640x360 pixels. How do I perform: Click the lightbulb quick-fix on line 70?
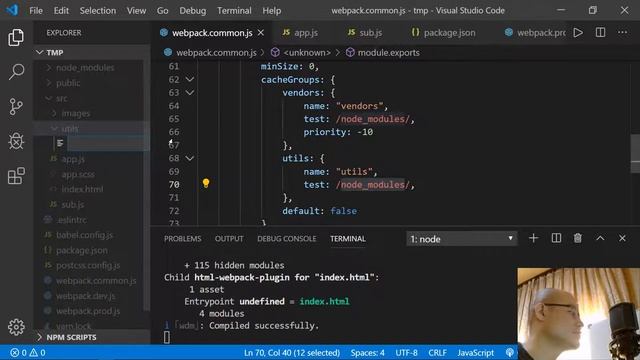coord(206,183)
